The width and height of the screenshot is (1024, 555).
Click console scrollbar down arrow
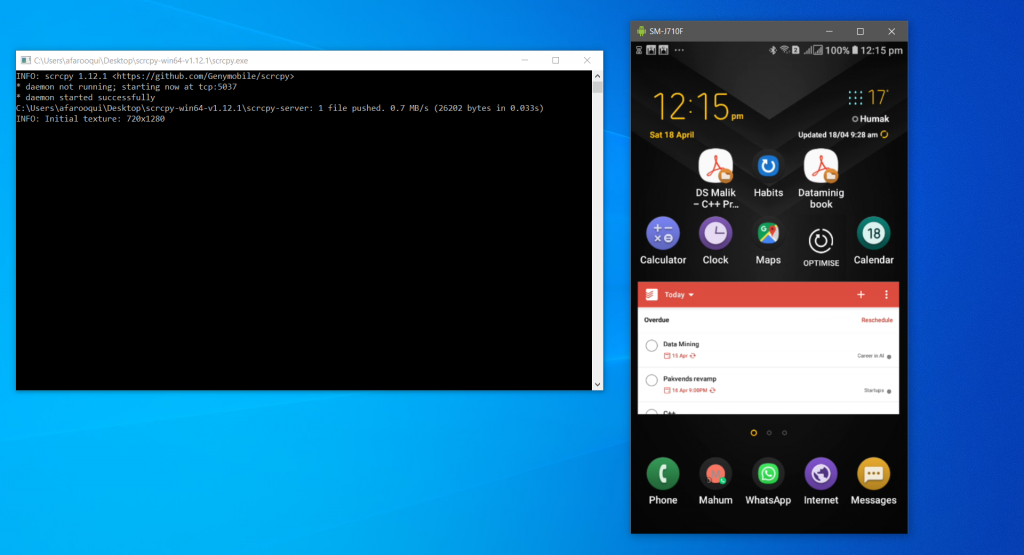tap(598, 385)
